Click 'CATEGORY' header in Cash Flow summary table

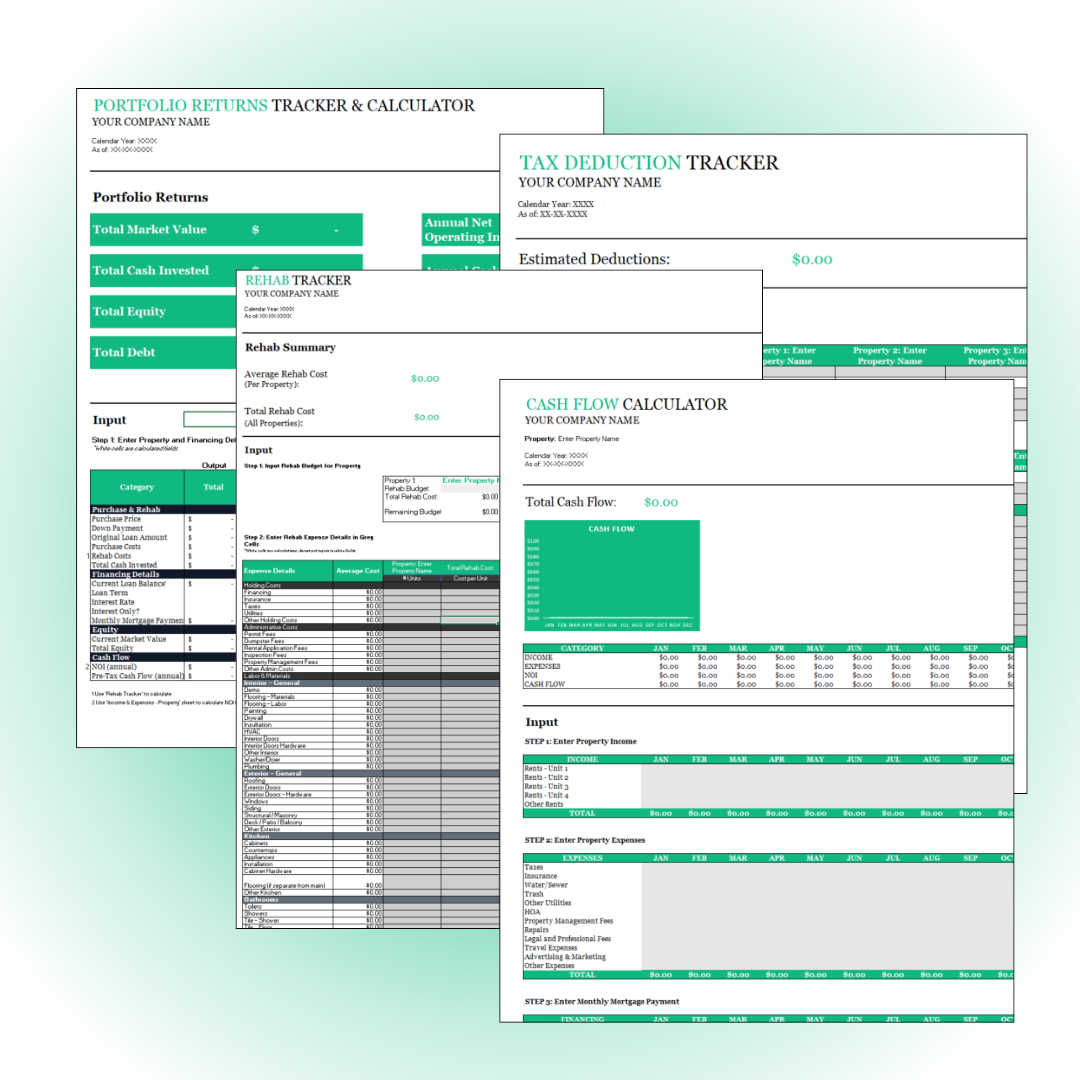coord(582,648)
